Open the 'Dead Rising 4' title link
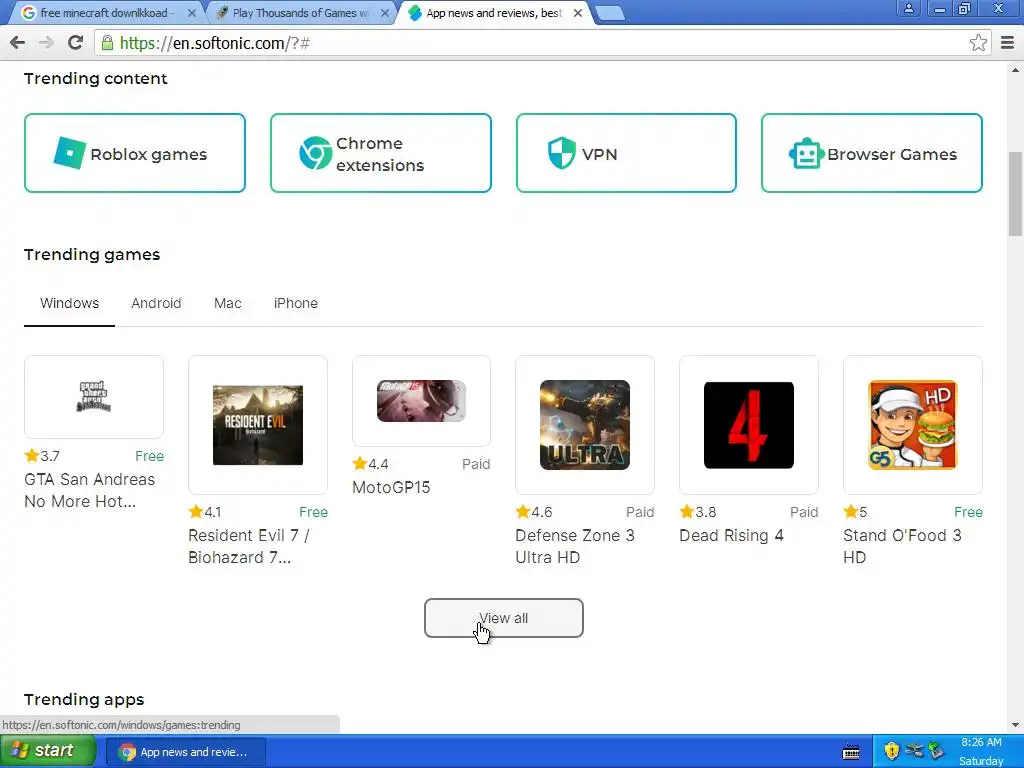The image size is (1024, 768). 731,536
